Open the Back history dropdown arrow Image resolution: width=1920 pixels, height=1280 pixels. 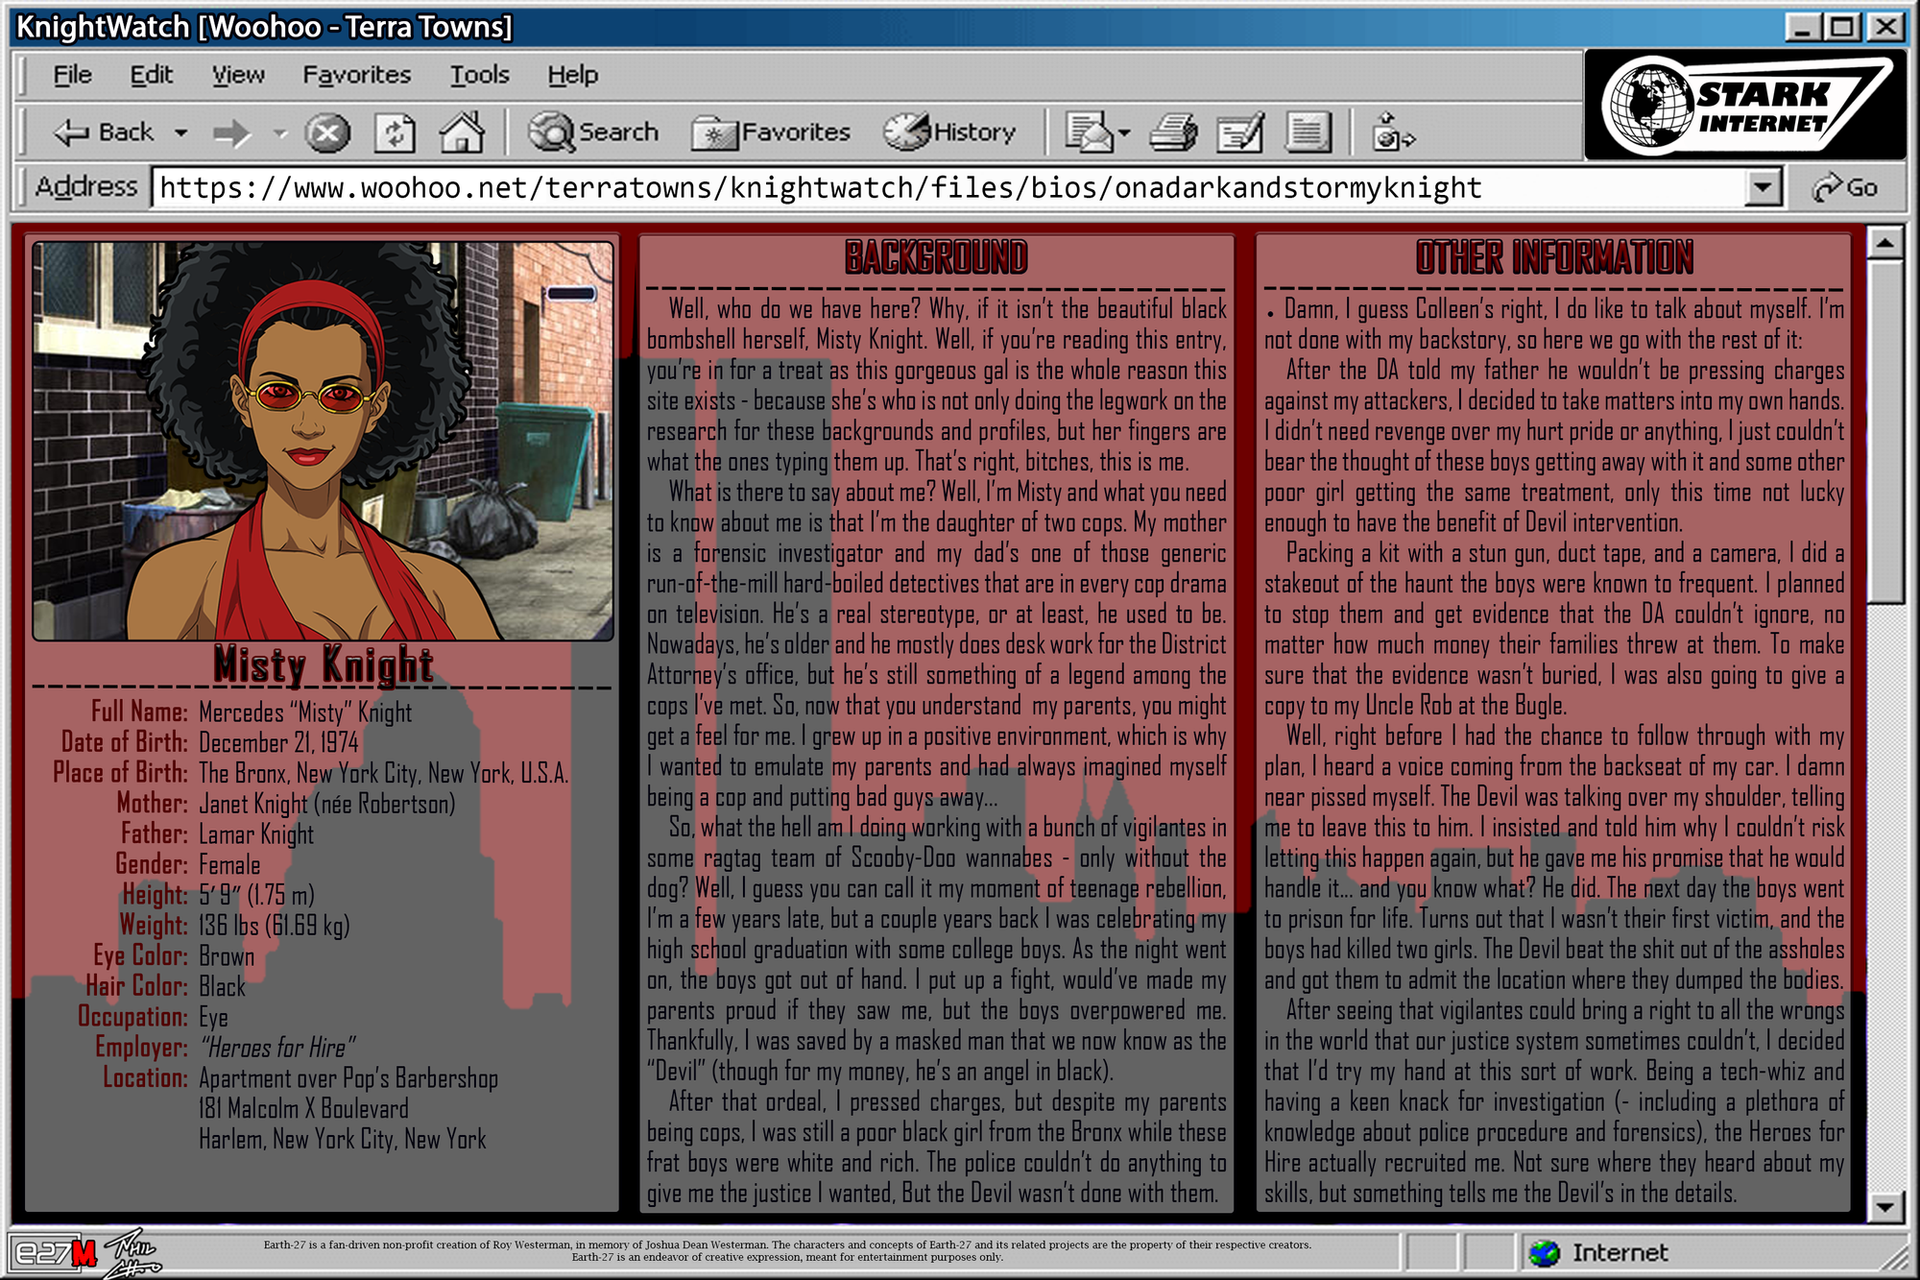tap(181, 133)
